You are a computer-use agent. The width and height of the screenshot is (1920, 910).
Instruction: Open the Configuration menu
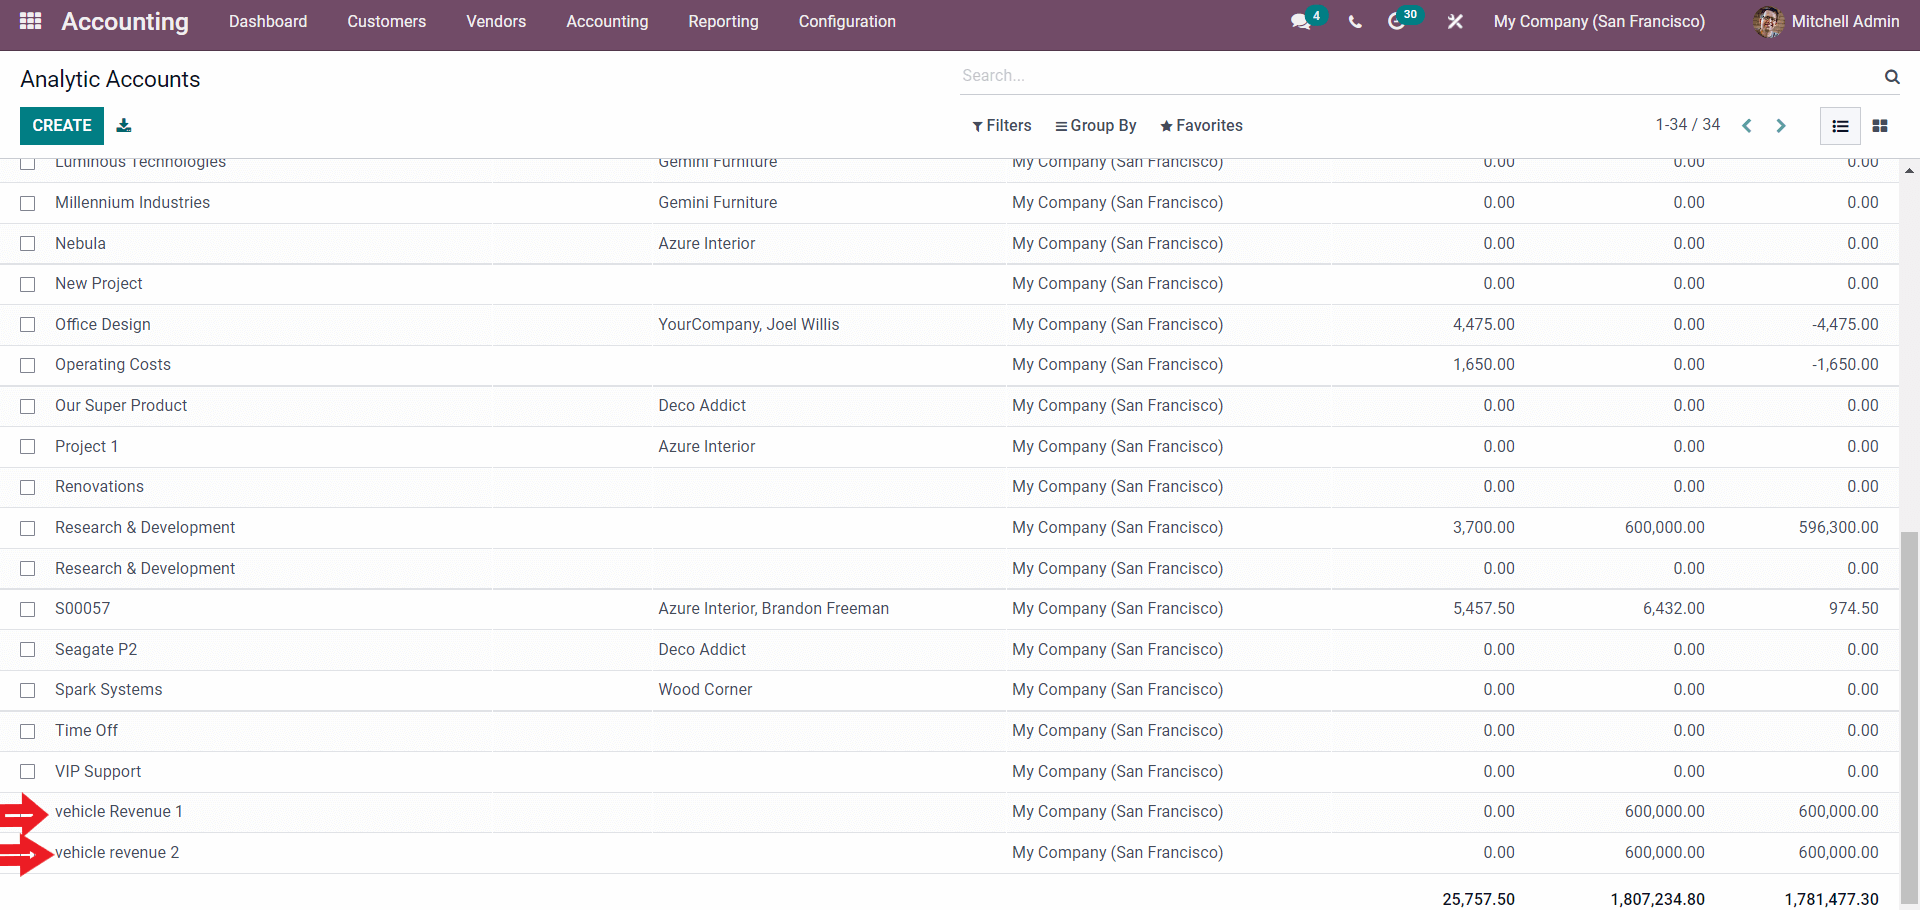coord(847,22)
